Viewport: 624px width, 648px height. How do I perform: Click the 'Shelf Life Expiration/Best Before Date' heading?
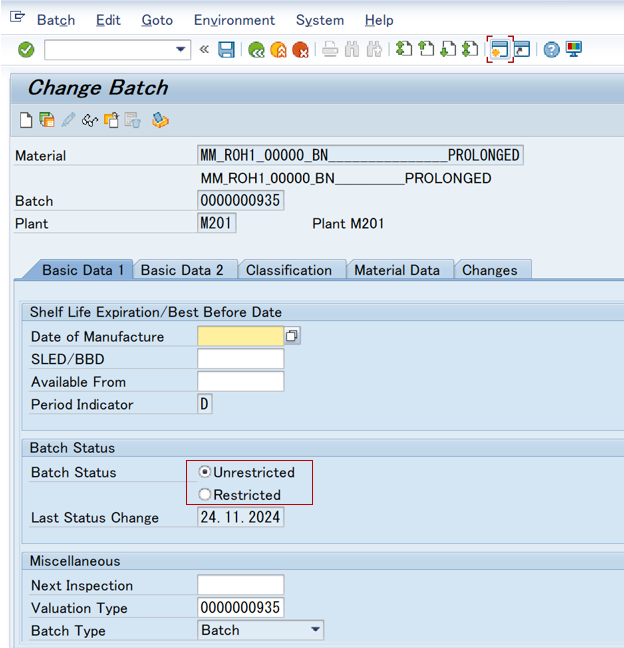point(155,312)
